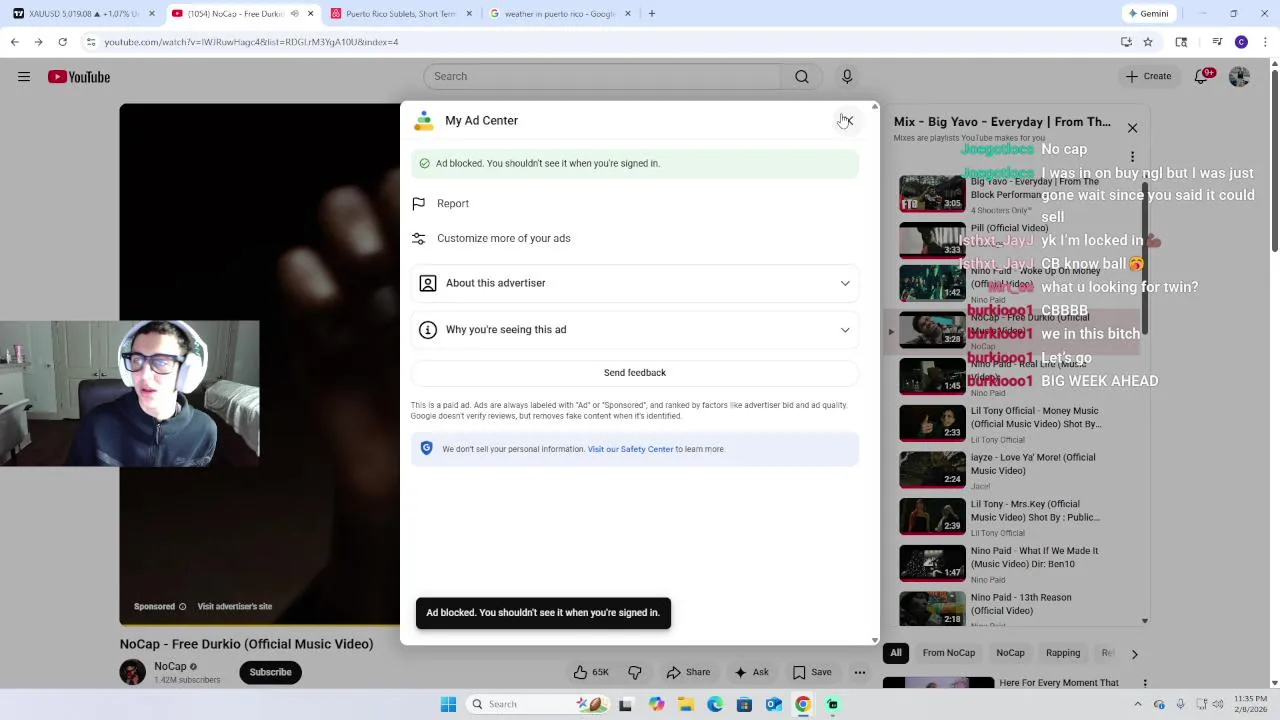
Task: Open Chrome media controls icon
Action: pyautogui.click(x=1217, y=42)
